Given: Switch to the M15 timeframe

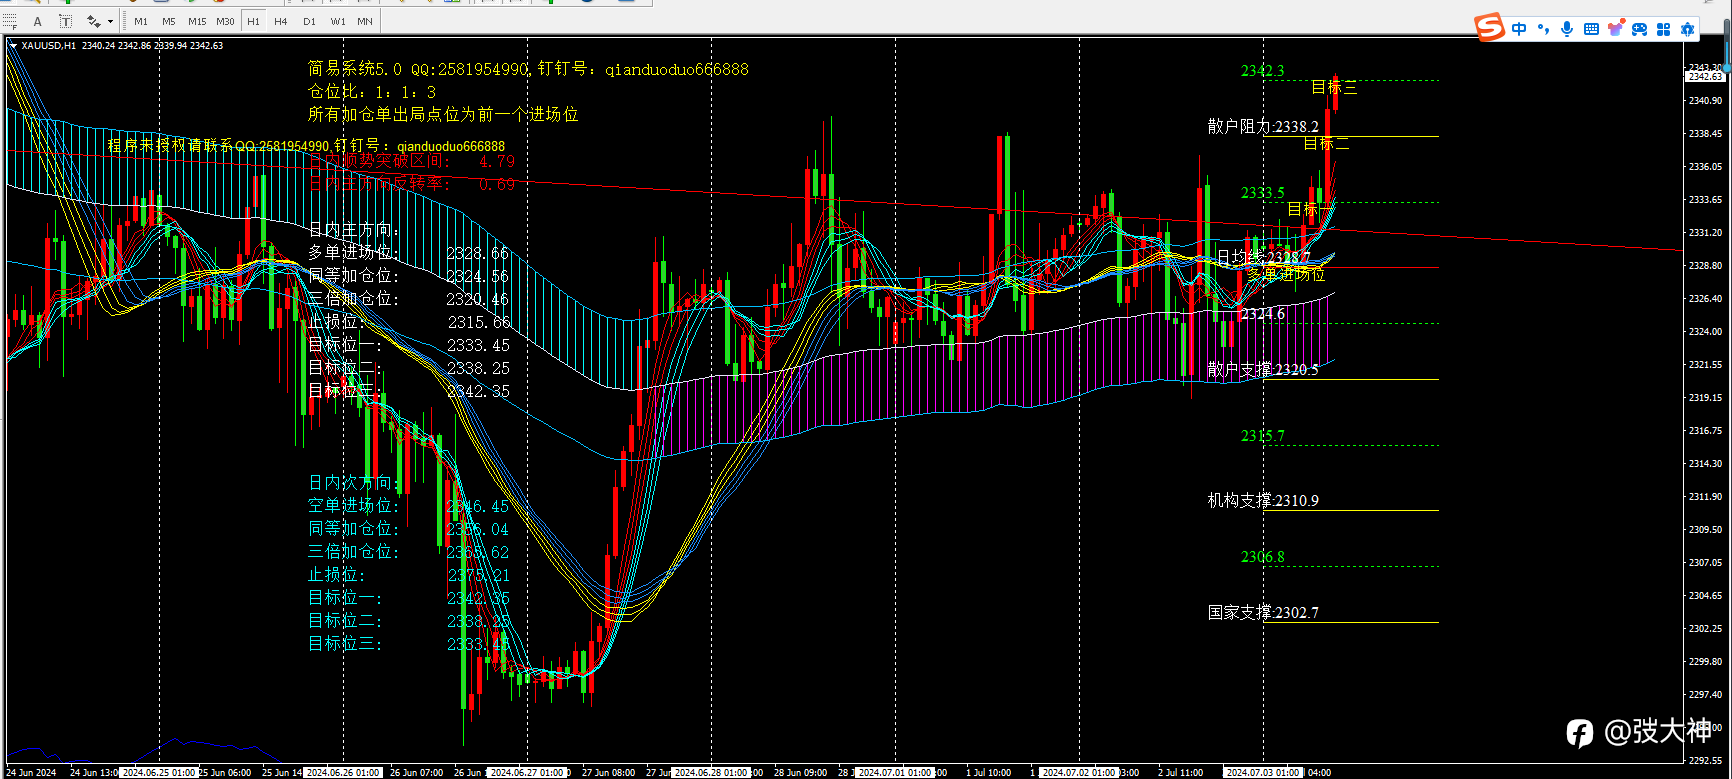Looking at the screenshot, I should pos(197,21).
